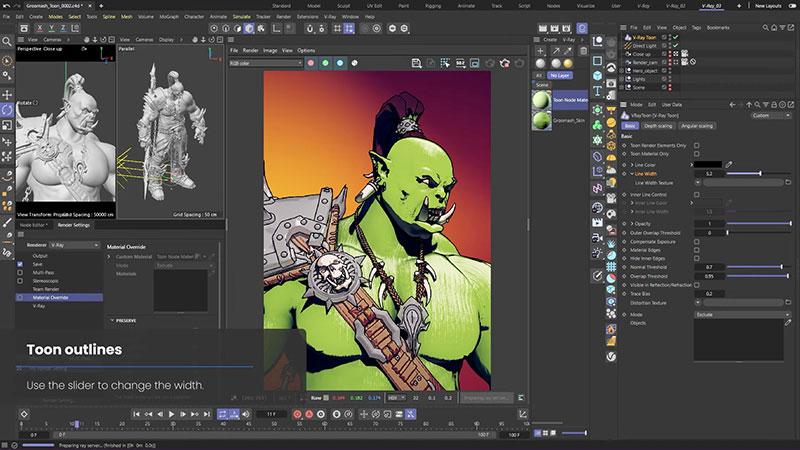Click the All filter button in Material Manager
800x450 pixels.
click(538, 75)
